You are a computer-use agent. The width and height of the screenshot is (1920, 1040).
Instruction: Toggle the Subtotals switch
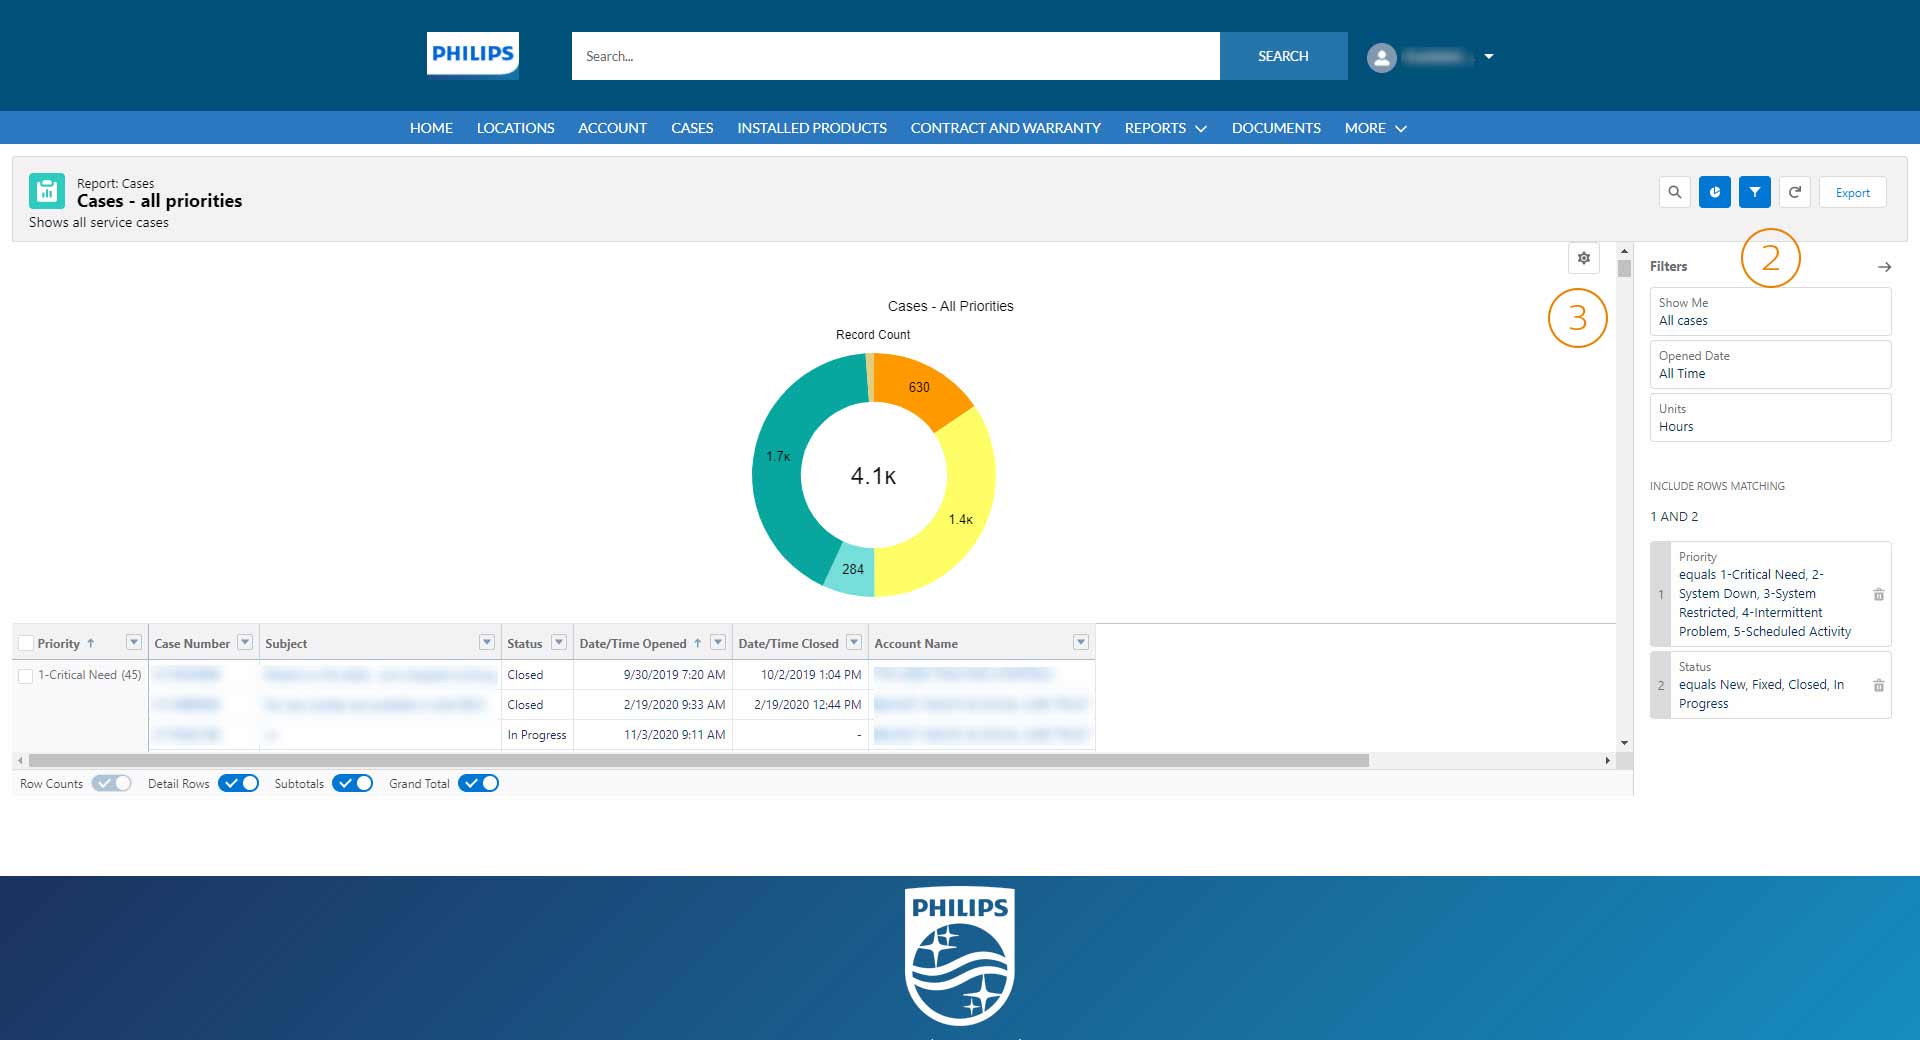click(x=352, y=783)
